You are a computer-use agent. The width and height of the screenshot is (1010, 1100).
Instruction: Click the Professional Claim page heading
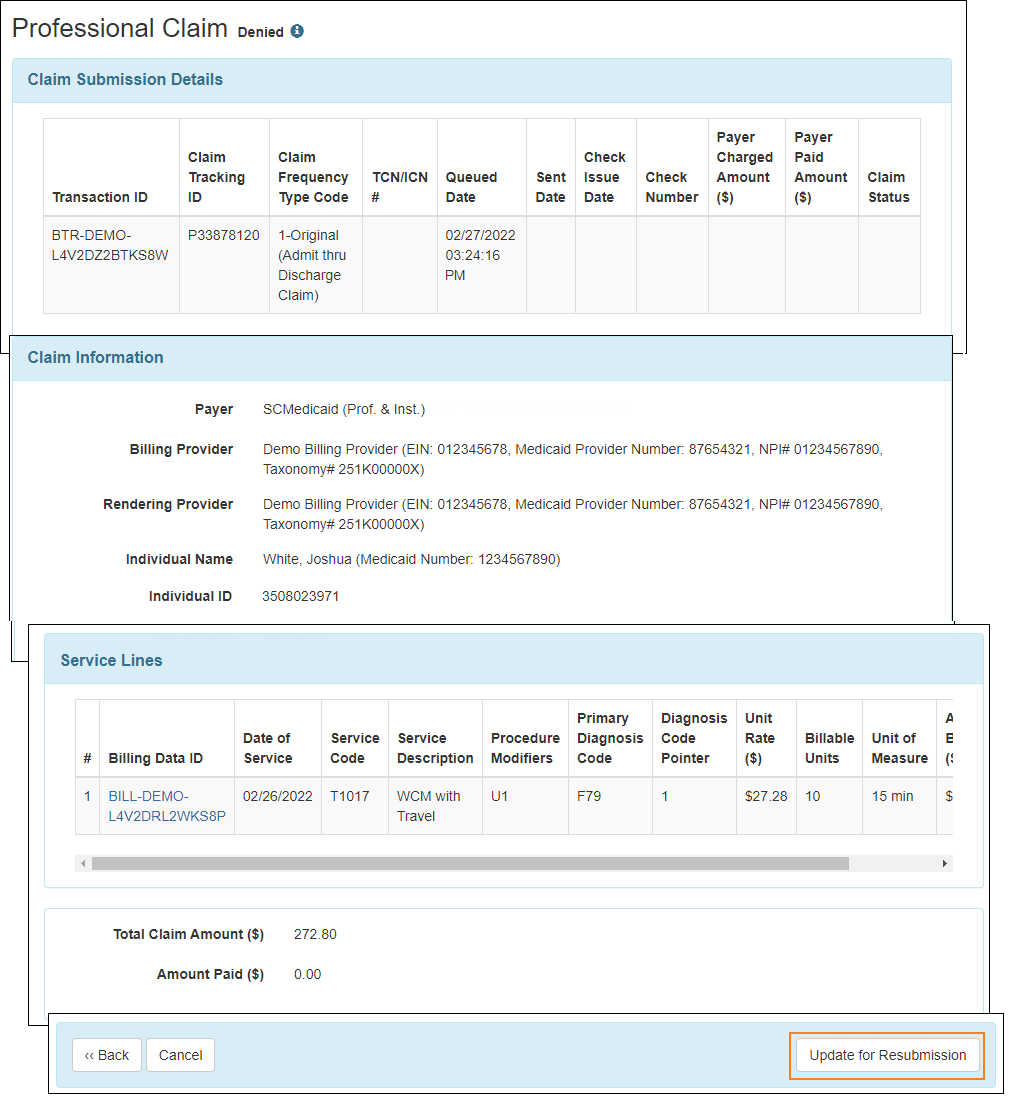120,28
